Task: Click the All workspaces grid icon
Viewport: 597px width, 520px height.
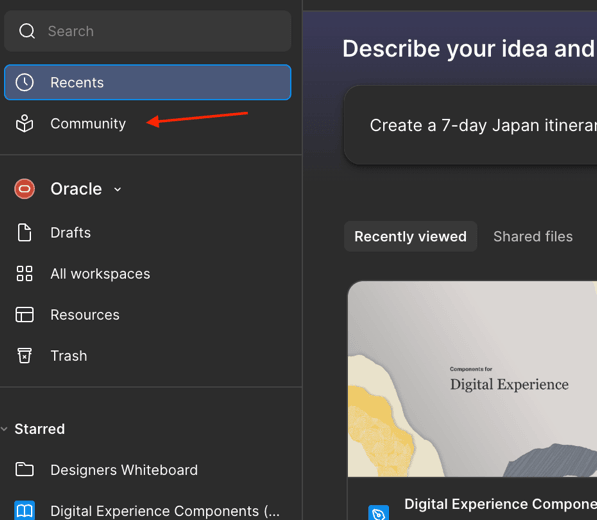Action: click(x=25, y=274)
